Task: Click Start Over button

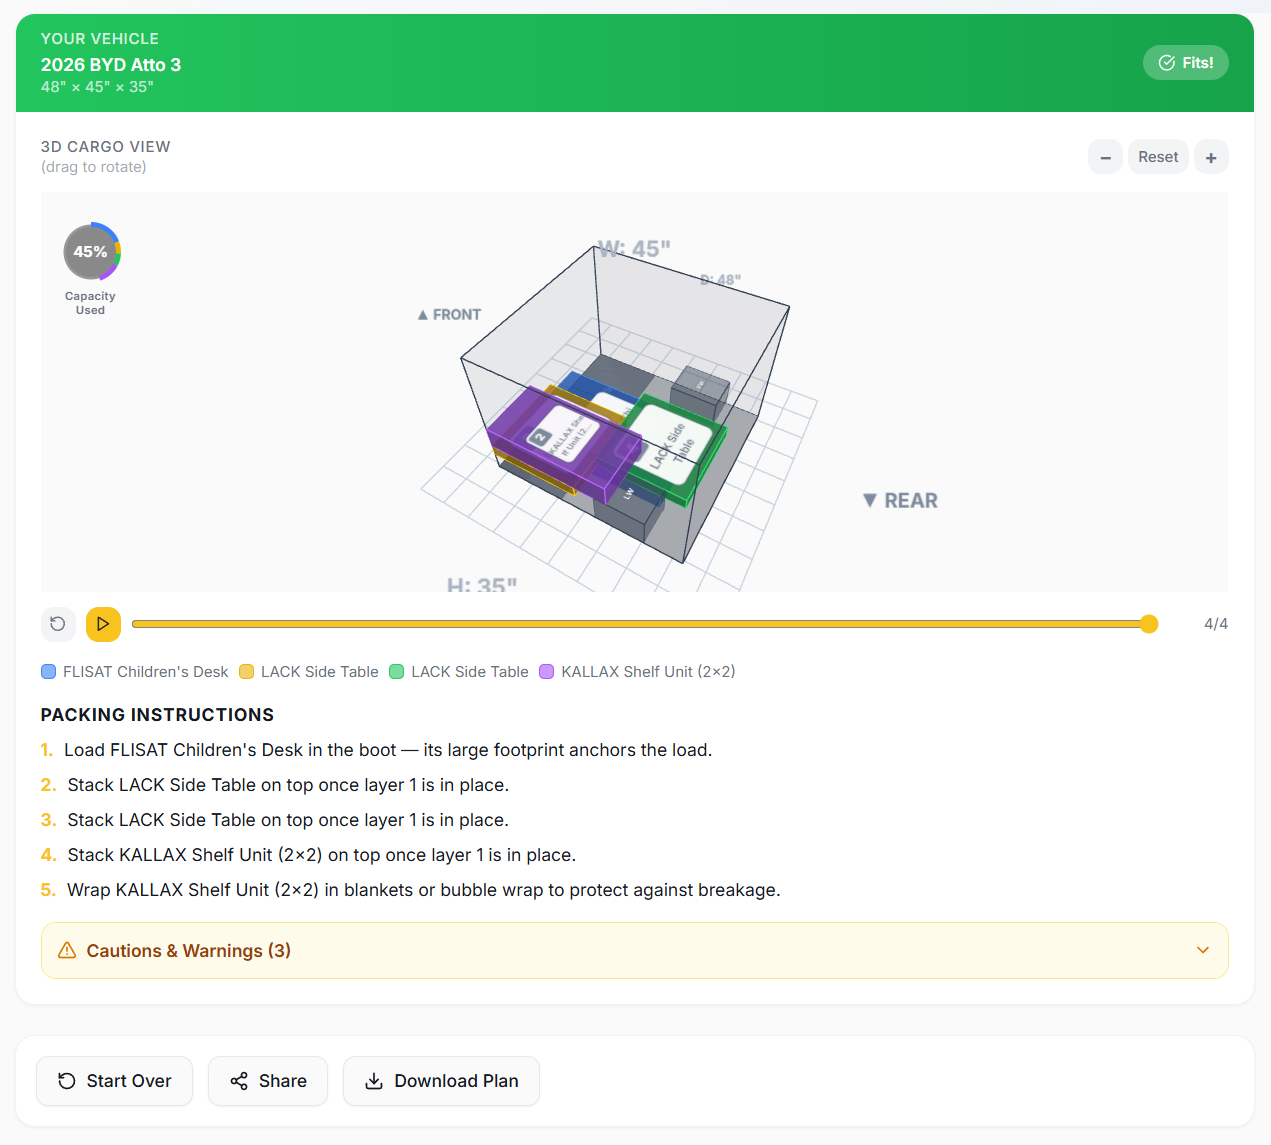Action: tap(114, 1081)
